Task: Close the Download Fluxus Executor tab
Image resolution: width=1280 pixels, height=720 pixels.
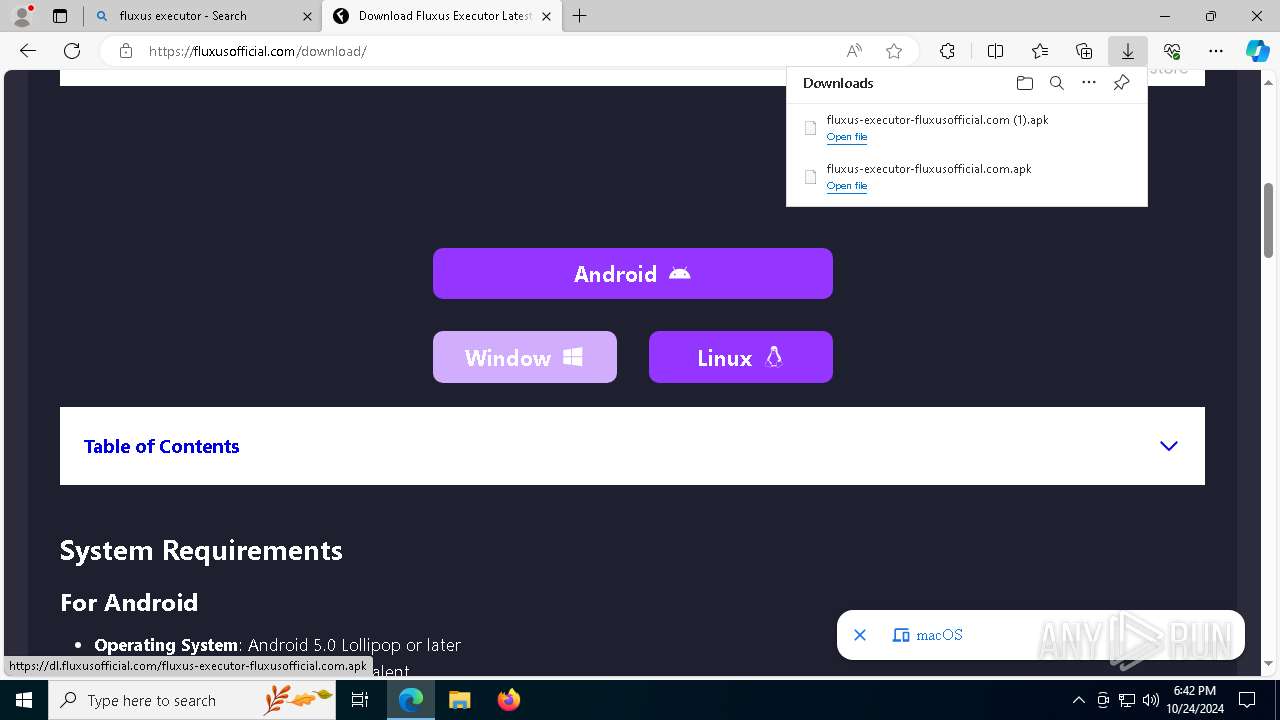Action: 546,16
